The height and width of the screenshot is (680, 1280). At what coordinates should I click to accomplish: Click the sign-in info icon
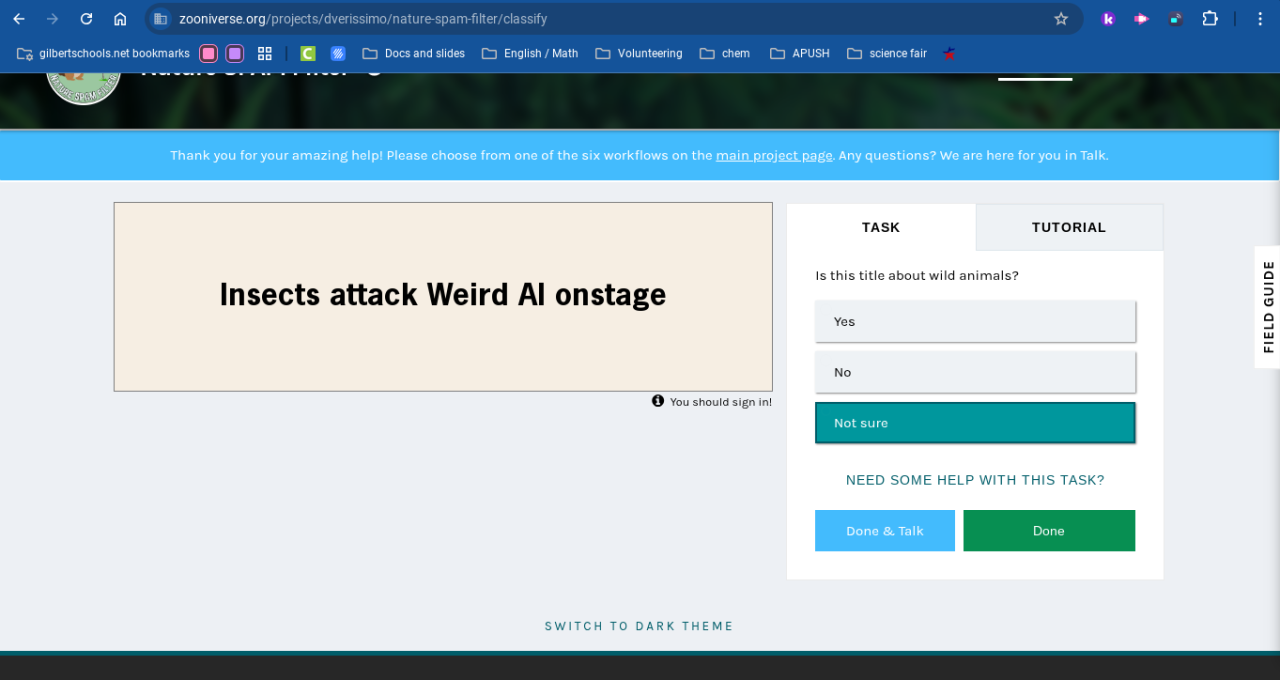coord(658,401)
